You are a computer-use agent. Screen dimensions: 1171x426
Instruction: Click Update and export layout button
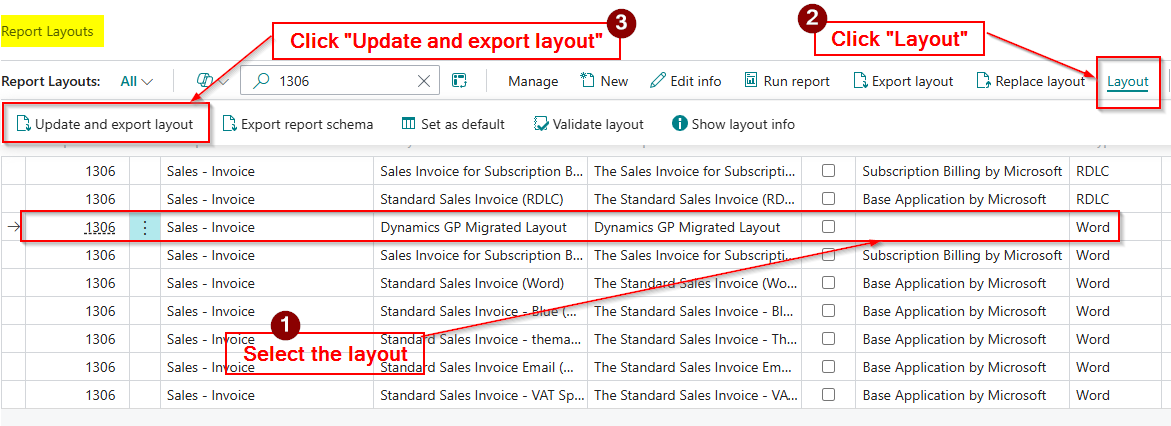(x=105, y=124)
